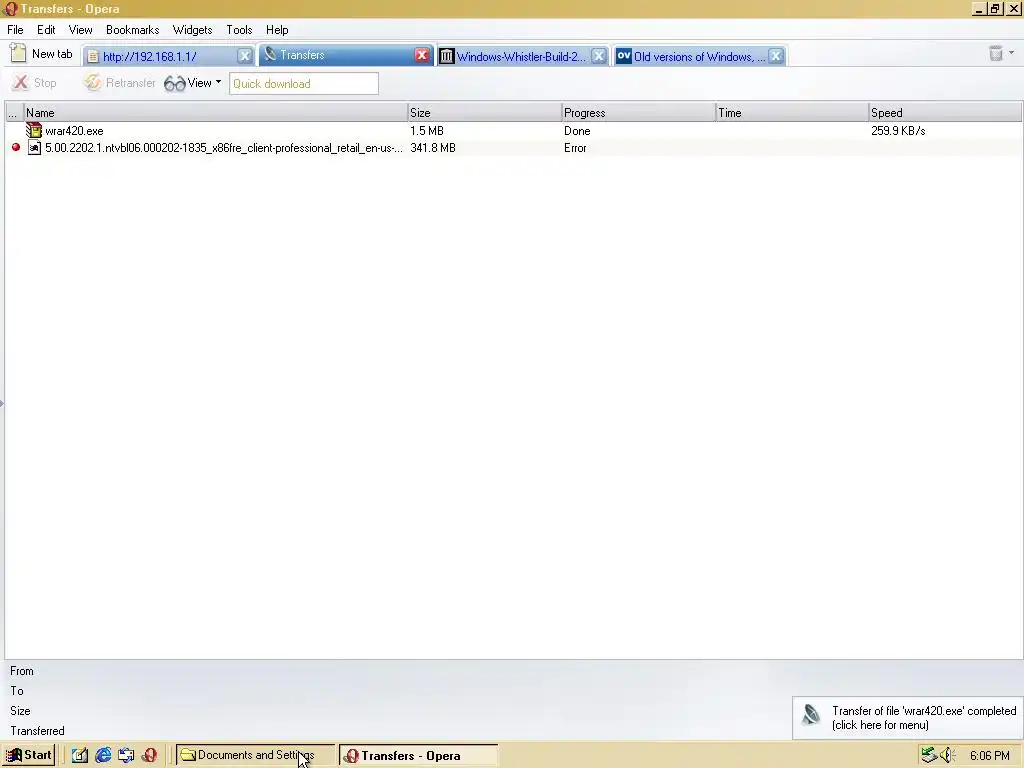This screenshot has height=768, width=1024.
Task: Switch to Documents and Settings taskbar window
Action: pos(255,755)
